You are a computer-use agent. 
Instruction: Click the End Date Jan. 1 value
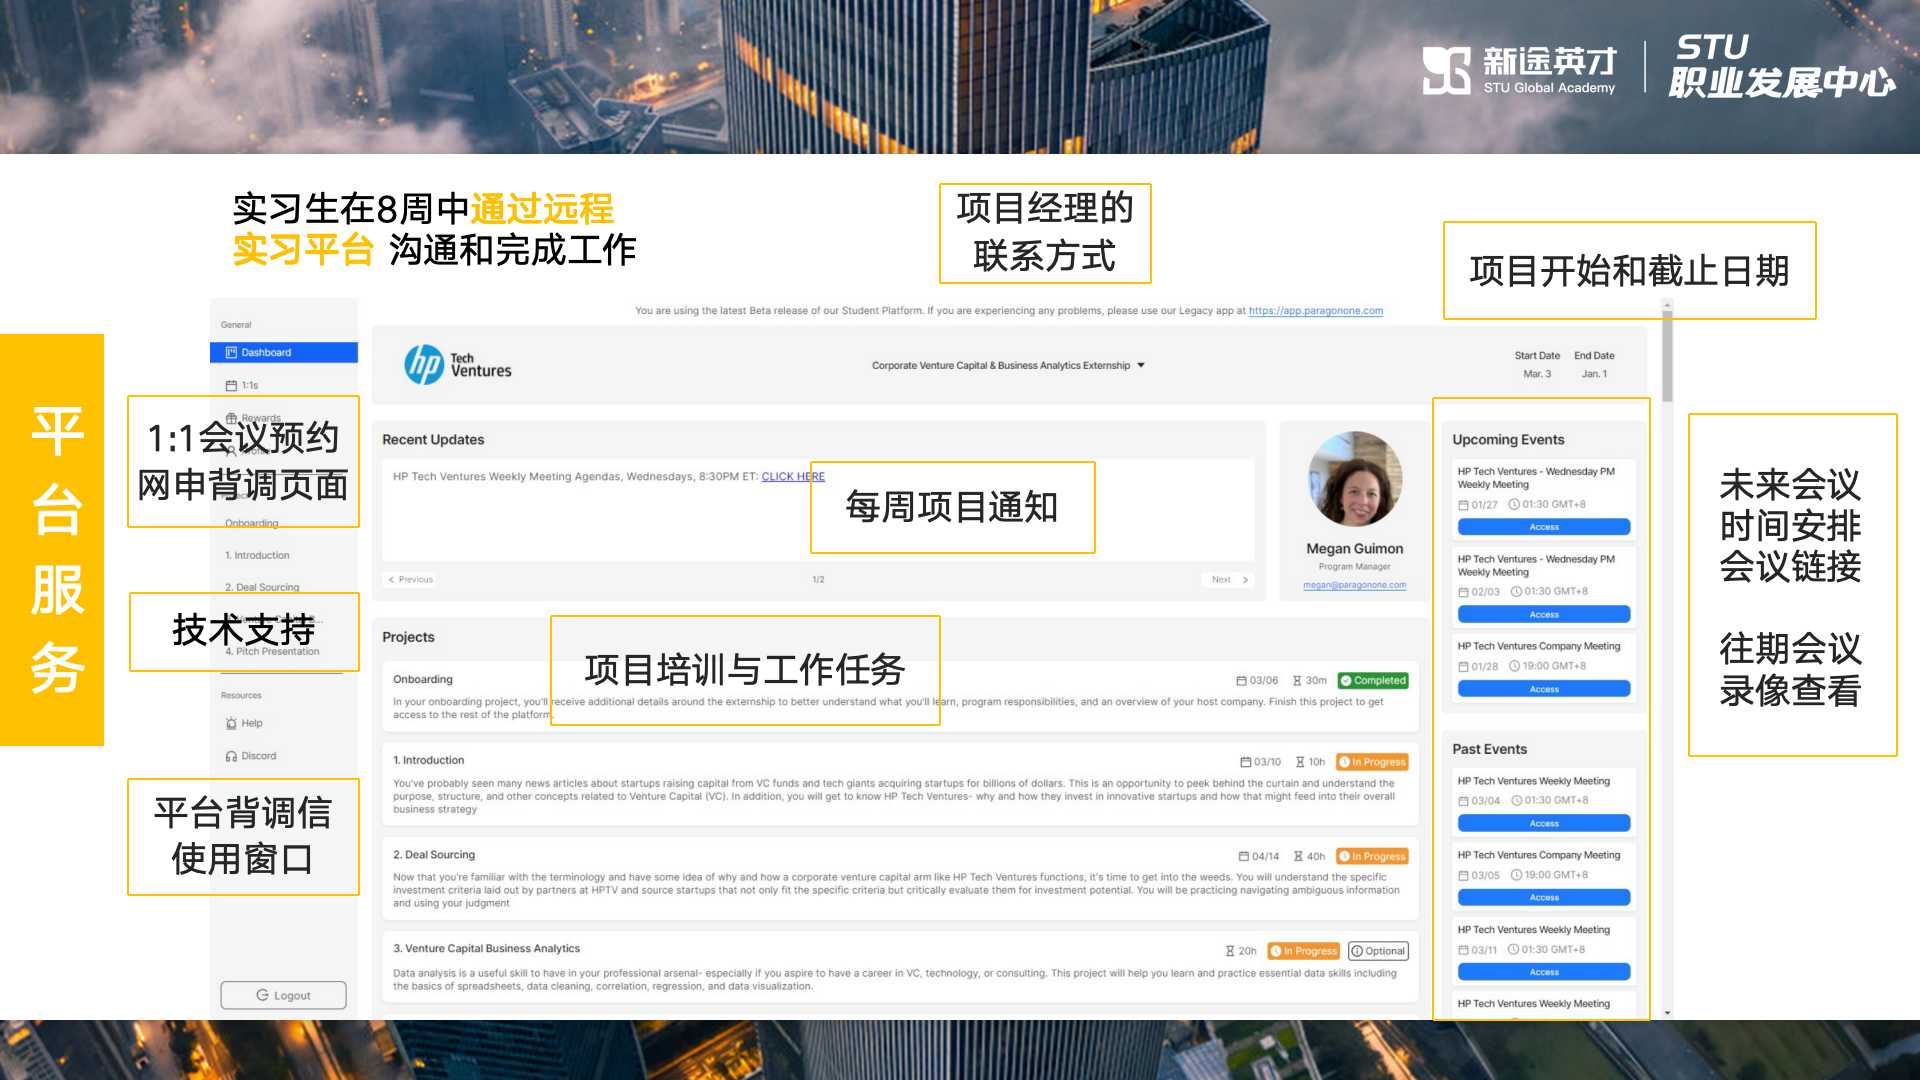(1594, 374)
